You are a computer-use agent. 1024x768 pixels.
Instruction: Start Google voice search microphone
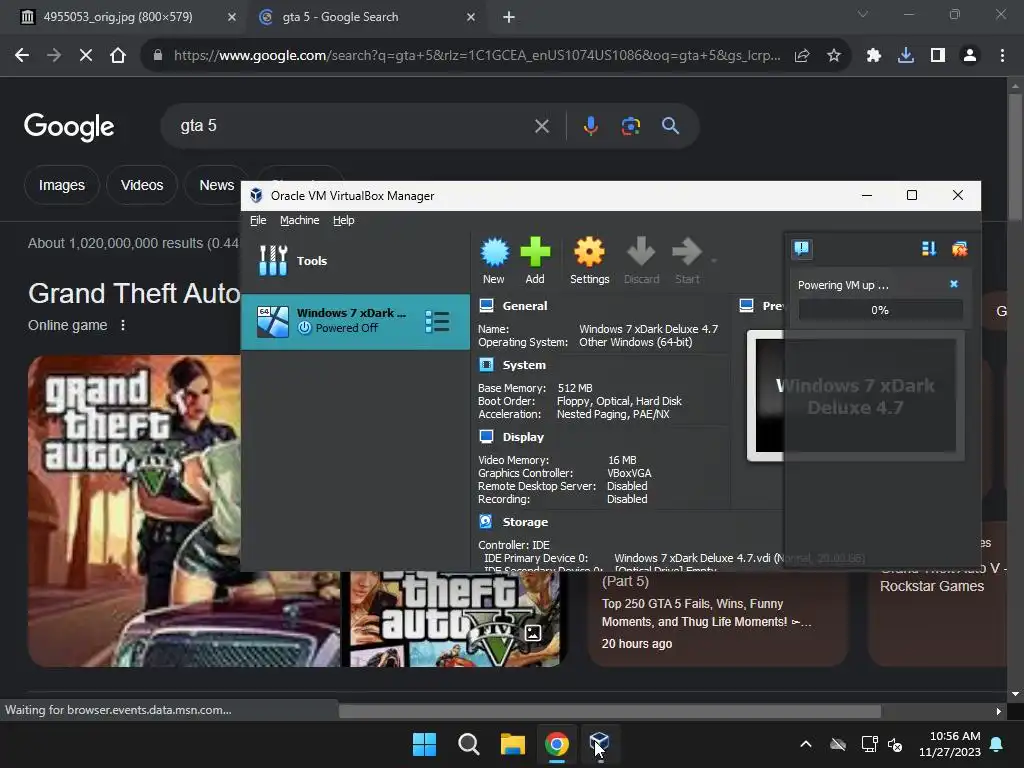coord(590,125)
